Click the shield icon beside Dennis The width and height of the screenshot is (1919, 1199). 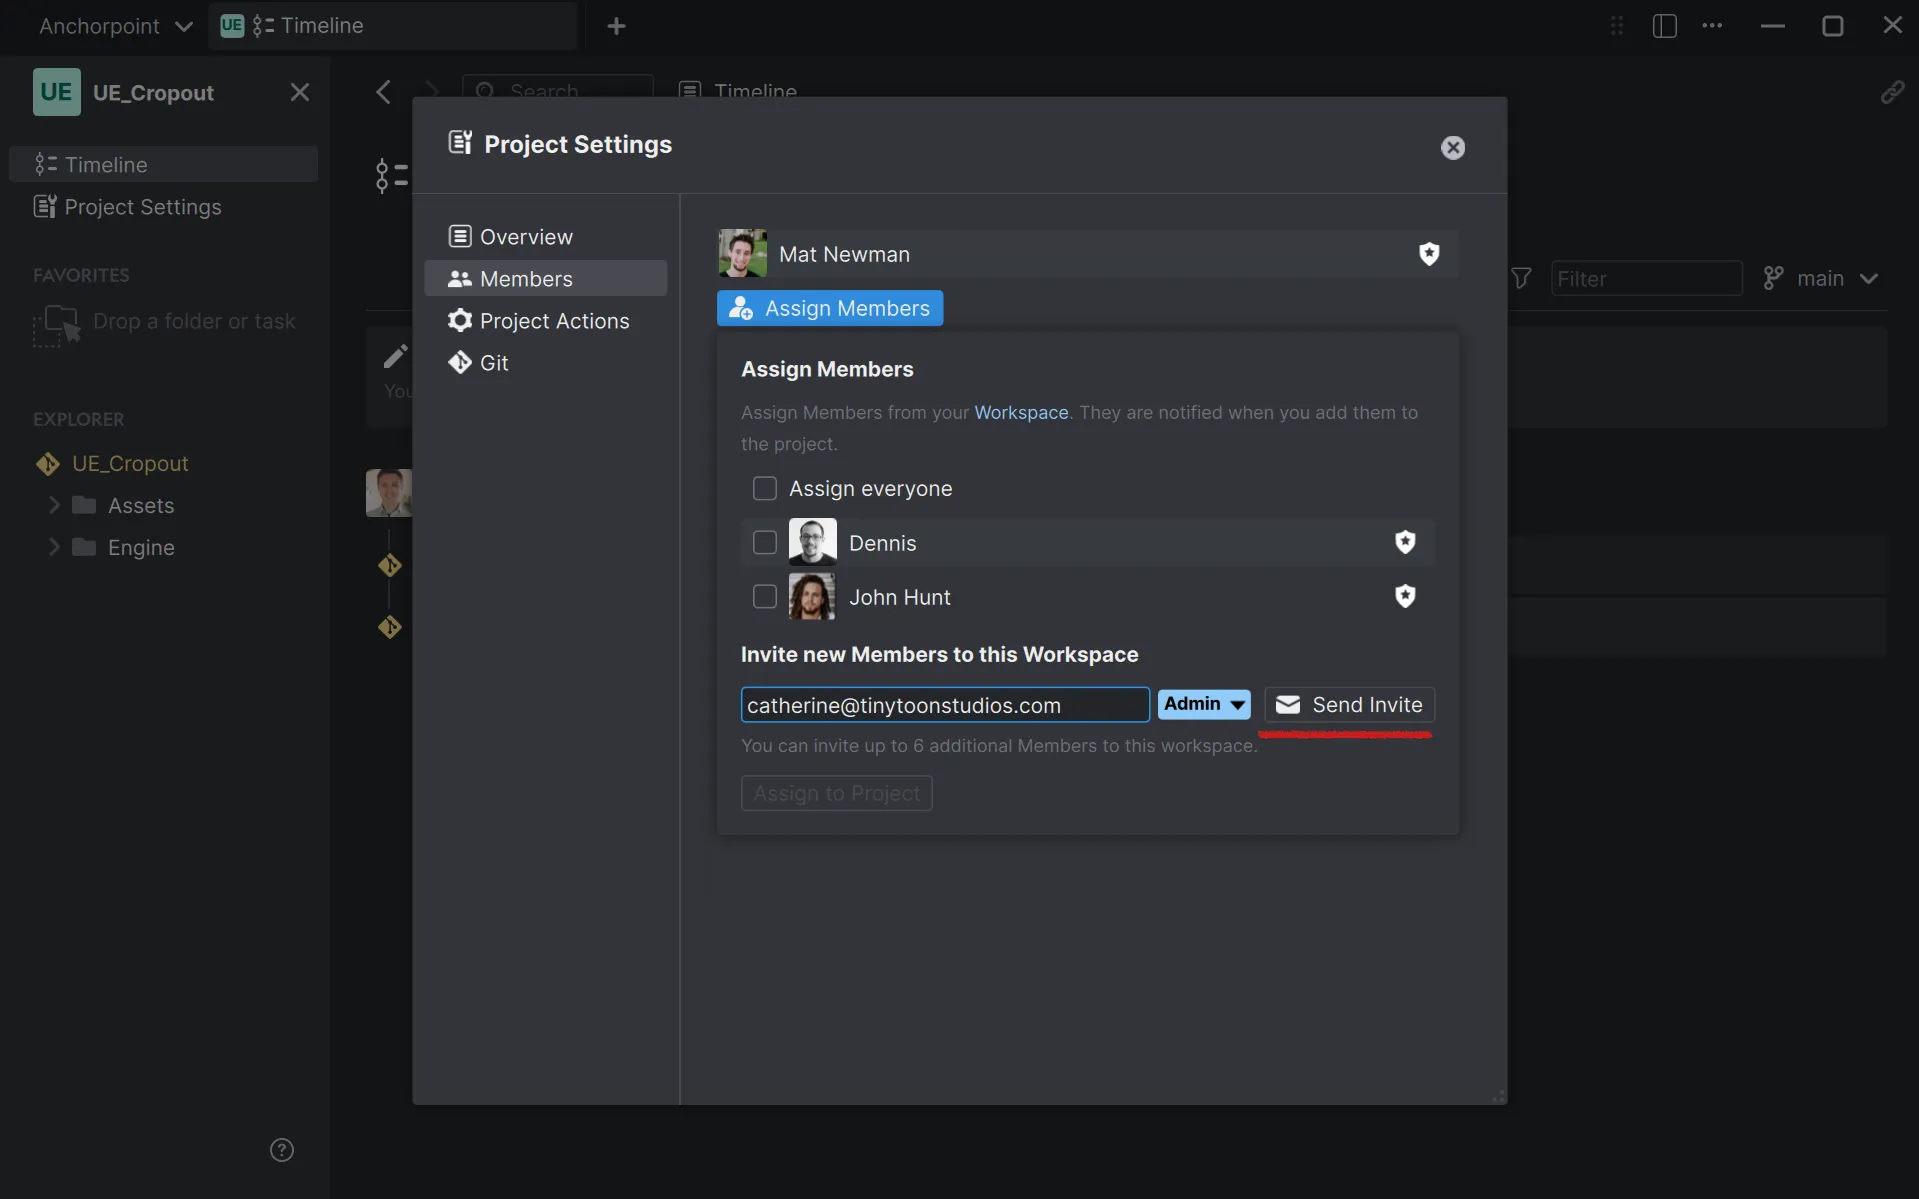1405,541
